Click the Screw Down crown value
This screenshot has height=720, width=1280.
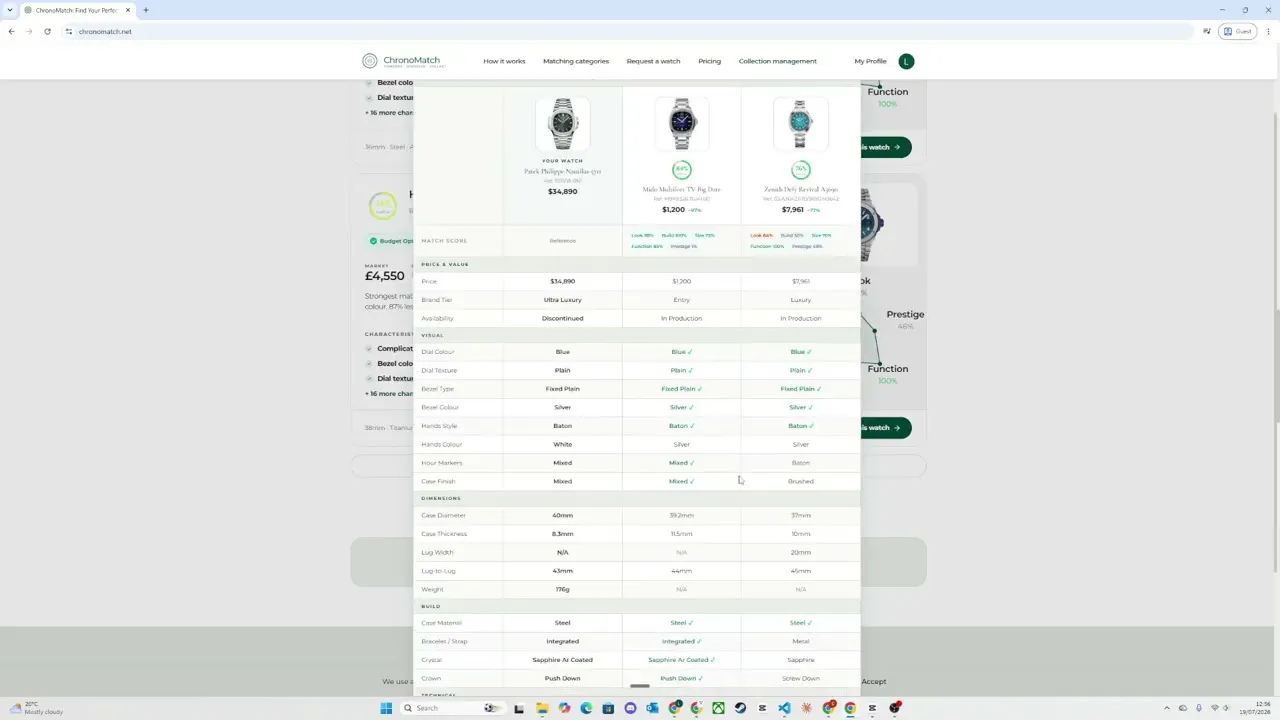pos(800,678)
